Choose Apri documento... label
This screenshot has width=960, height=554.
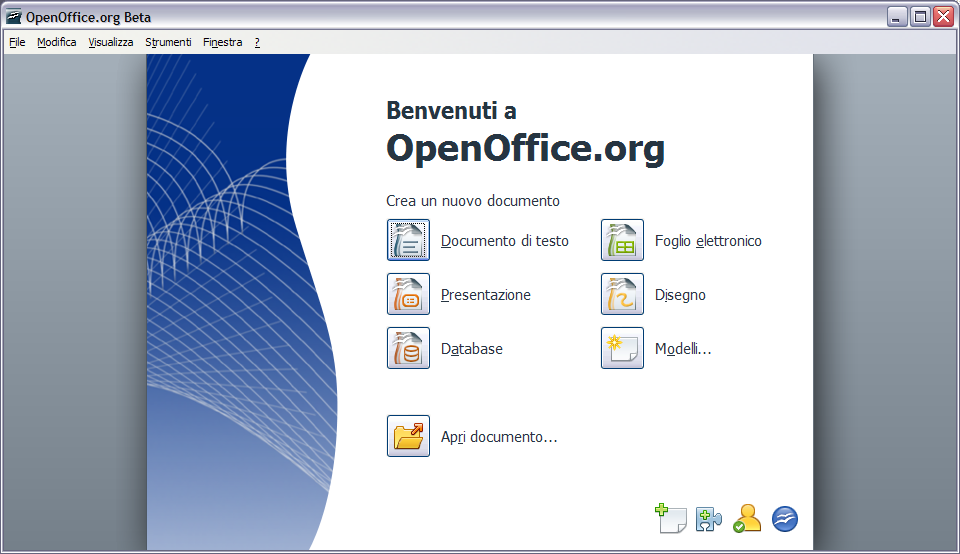click(x=499, y=437)
